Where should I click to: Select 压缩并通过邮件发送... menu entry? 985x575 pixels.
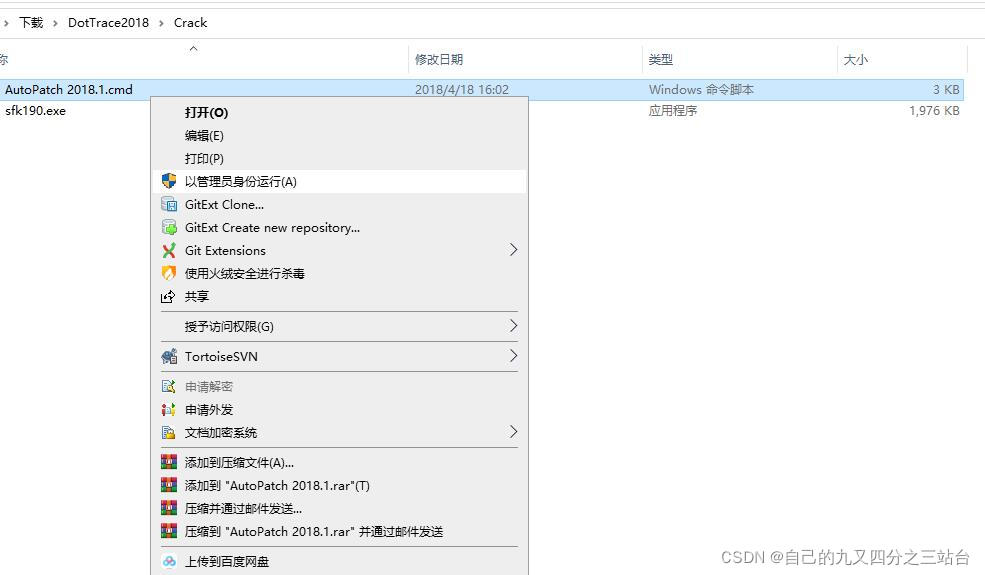pyautogui.click(x=340, y=508)
